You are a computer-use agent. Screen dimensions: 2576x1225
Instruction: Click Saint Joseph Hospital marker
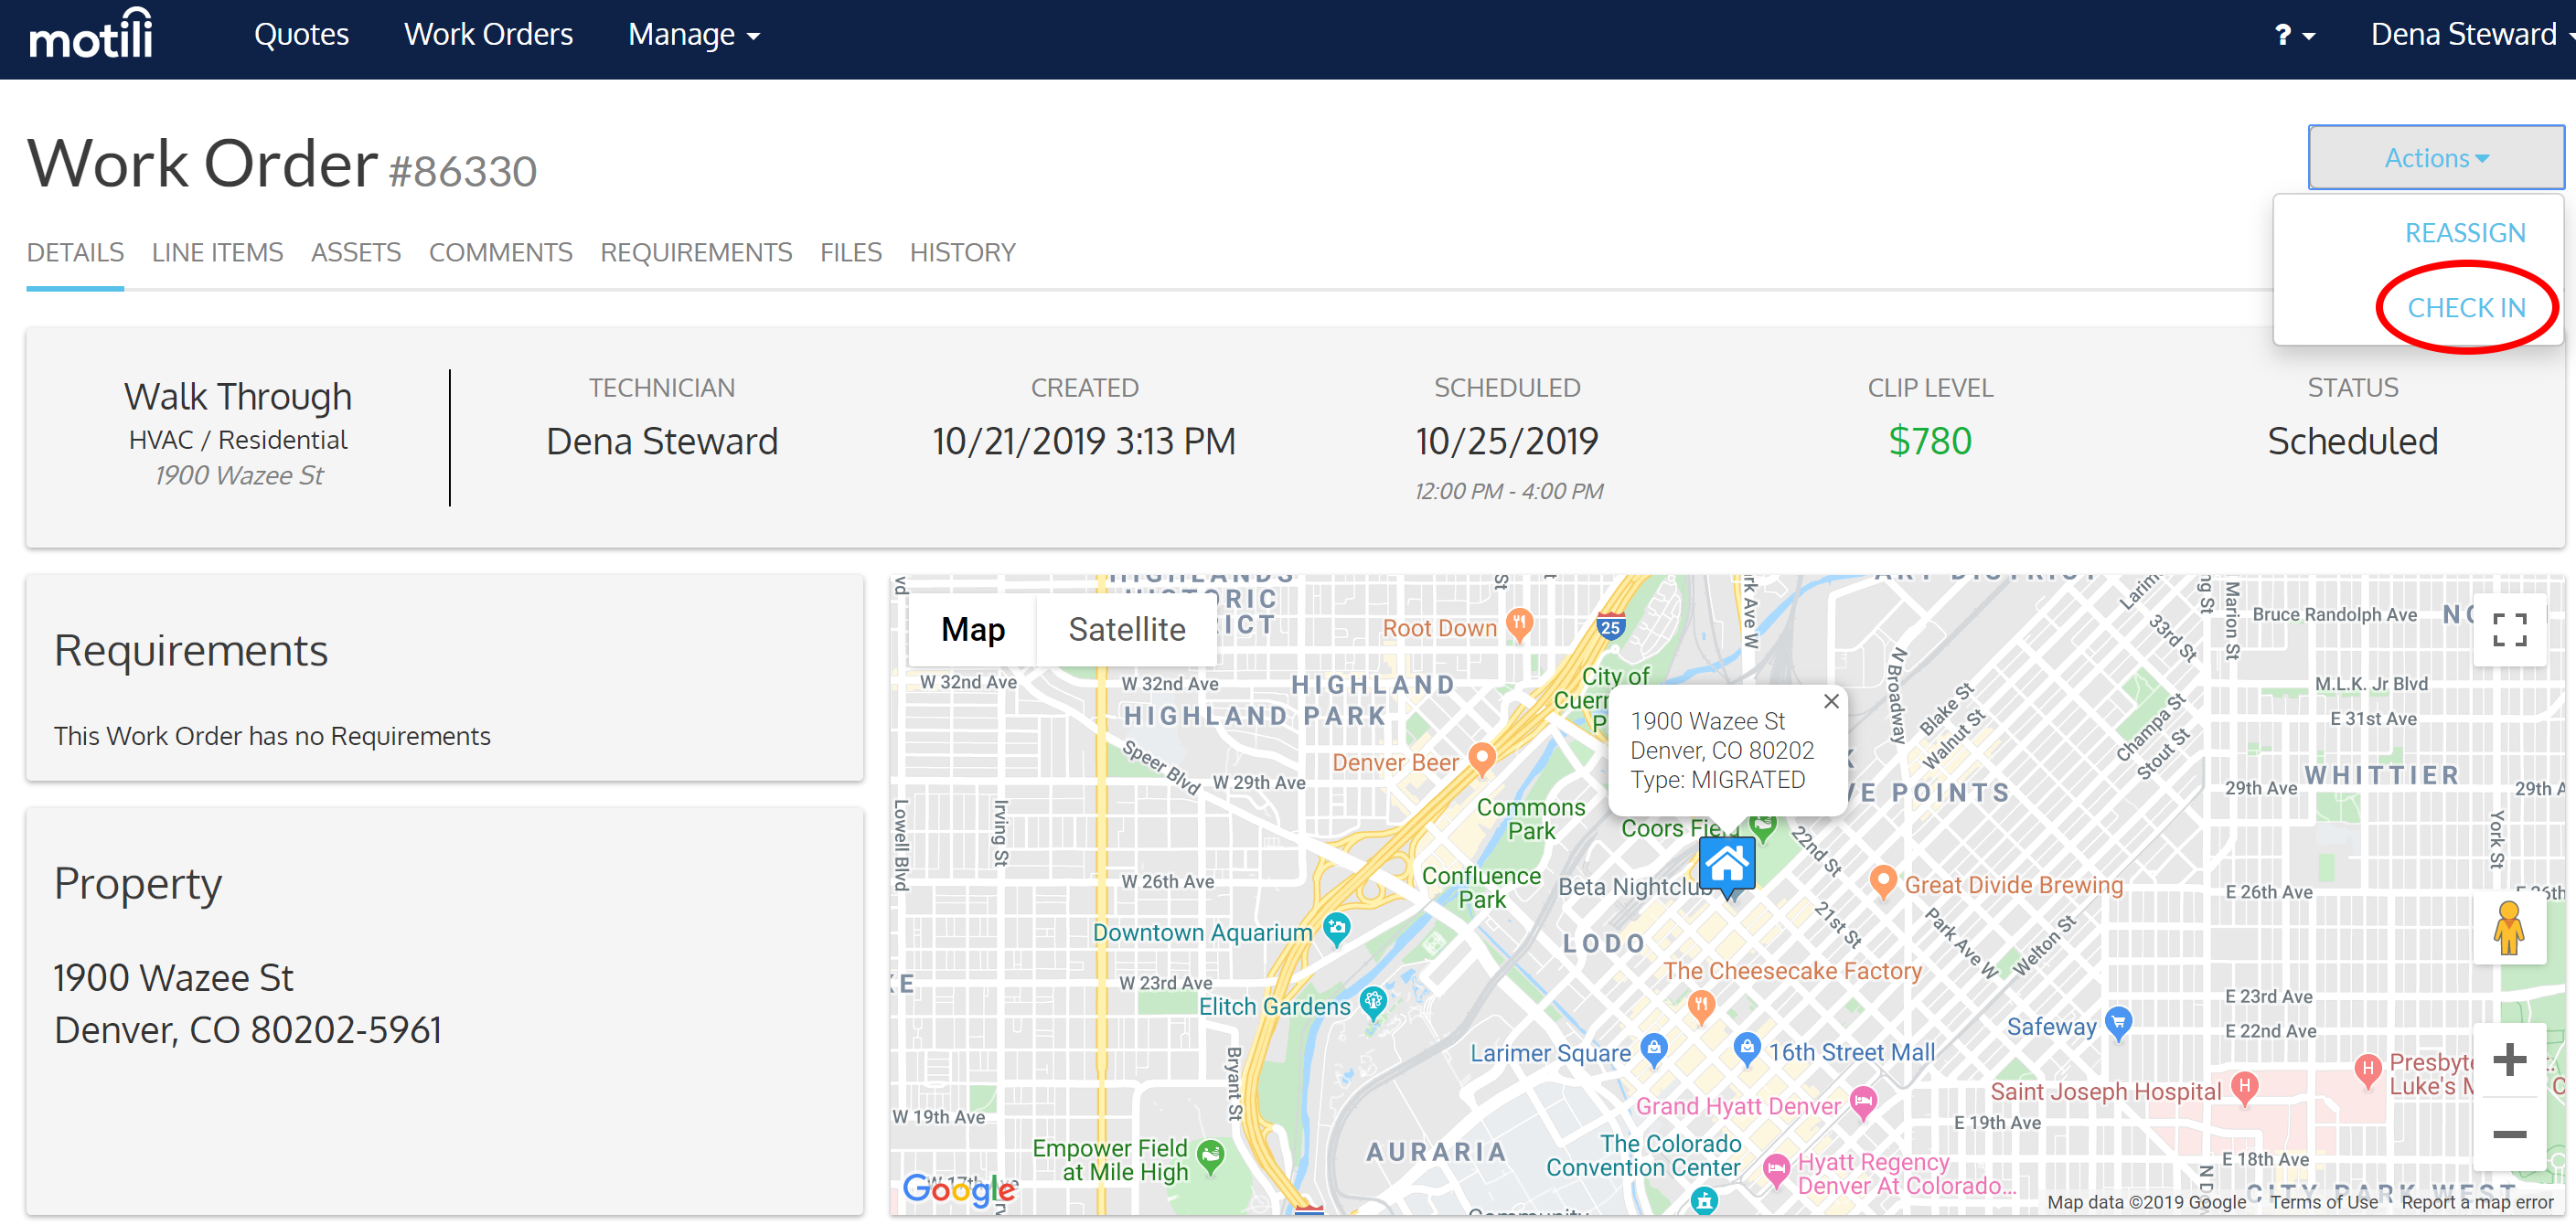2244,1088
